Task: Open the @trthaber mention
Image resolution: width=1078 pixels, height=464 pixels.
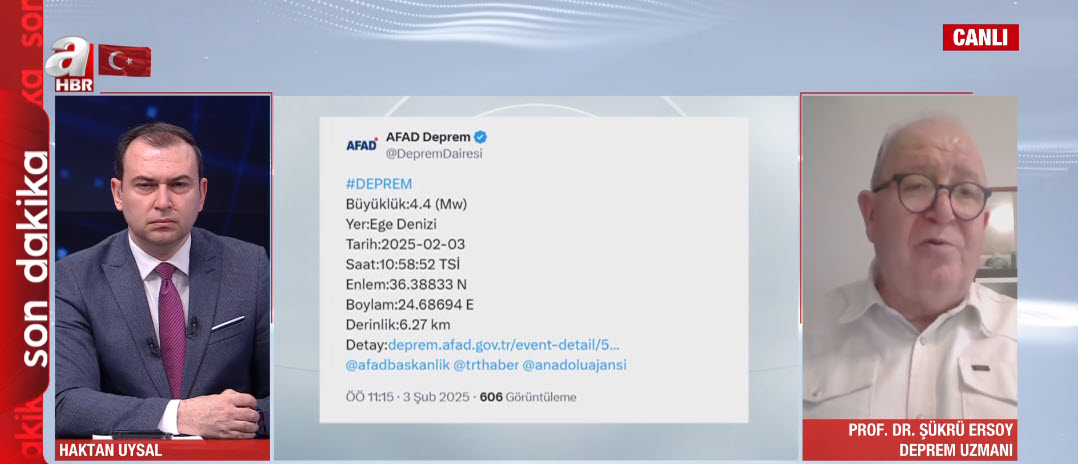Action: tap(485, 365)
